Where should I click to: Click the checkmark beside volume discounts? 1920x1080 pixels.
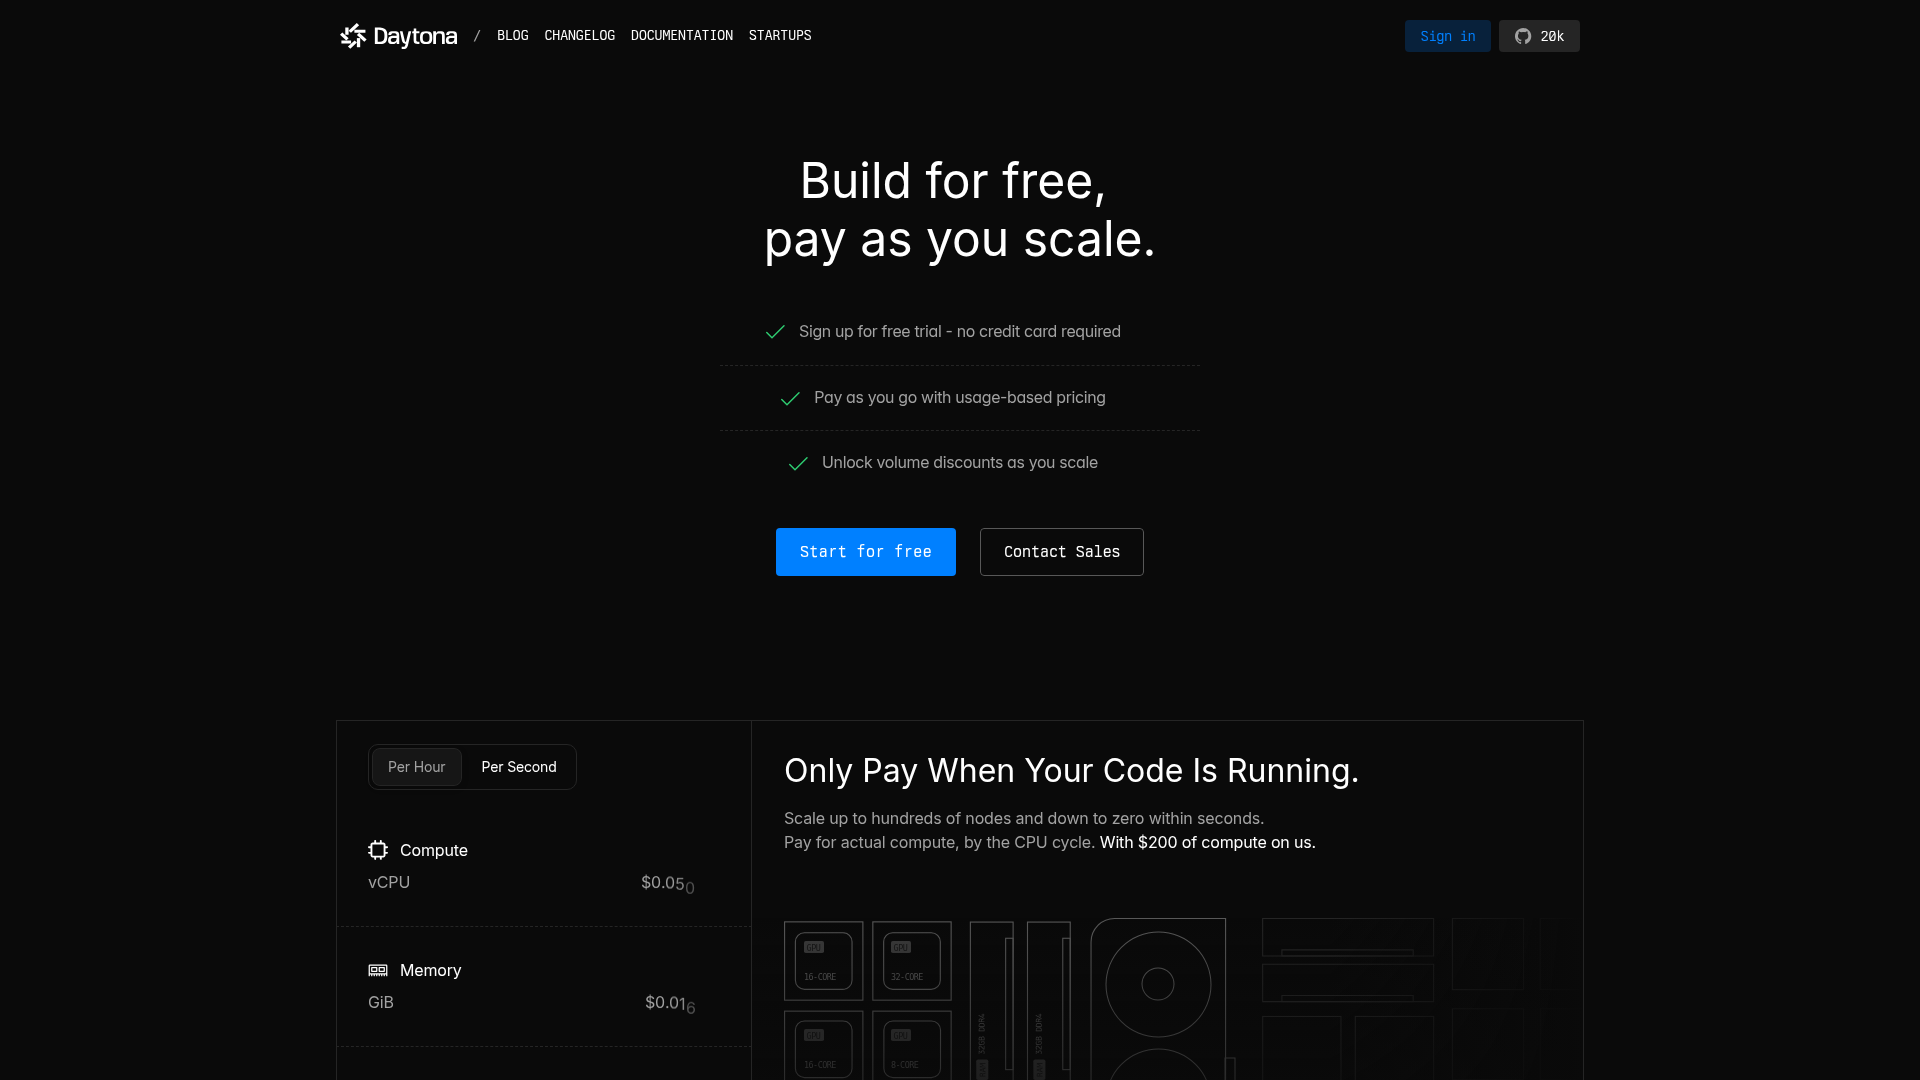[798, 463]
